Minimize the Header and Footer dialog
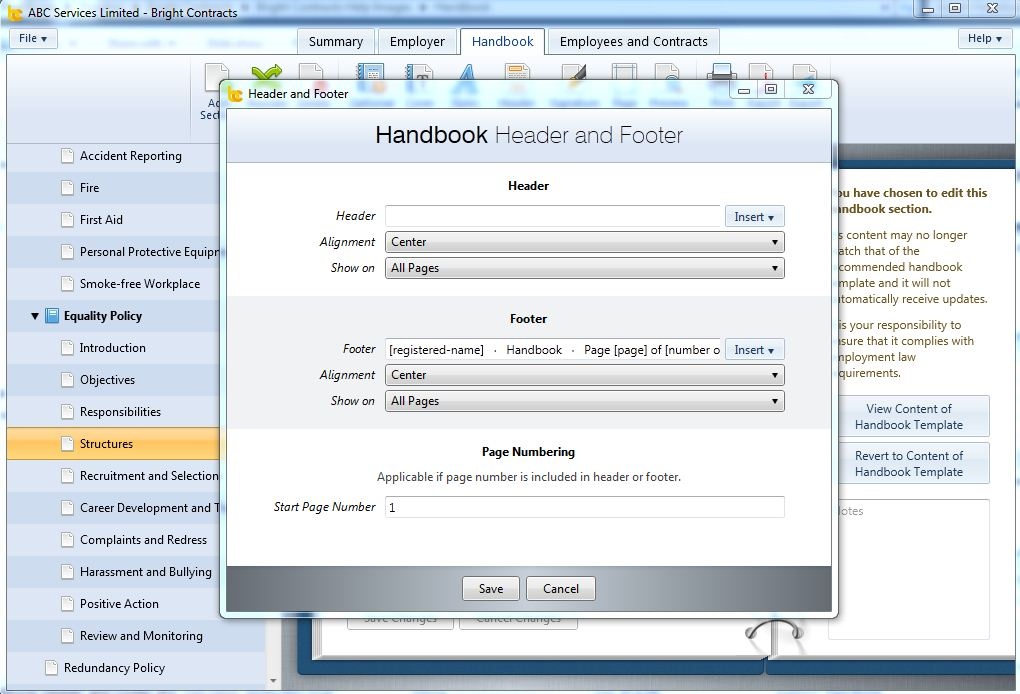 (x=744, y=90)
